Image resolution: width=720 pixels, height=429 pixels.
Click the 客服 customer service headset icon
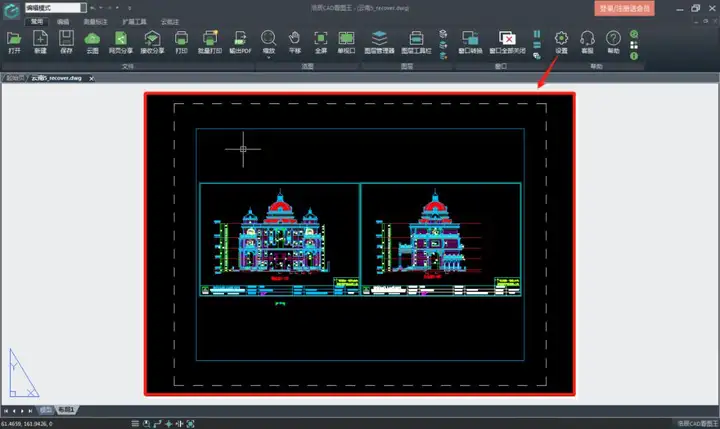coord(587,39)
